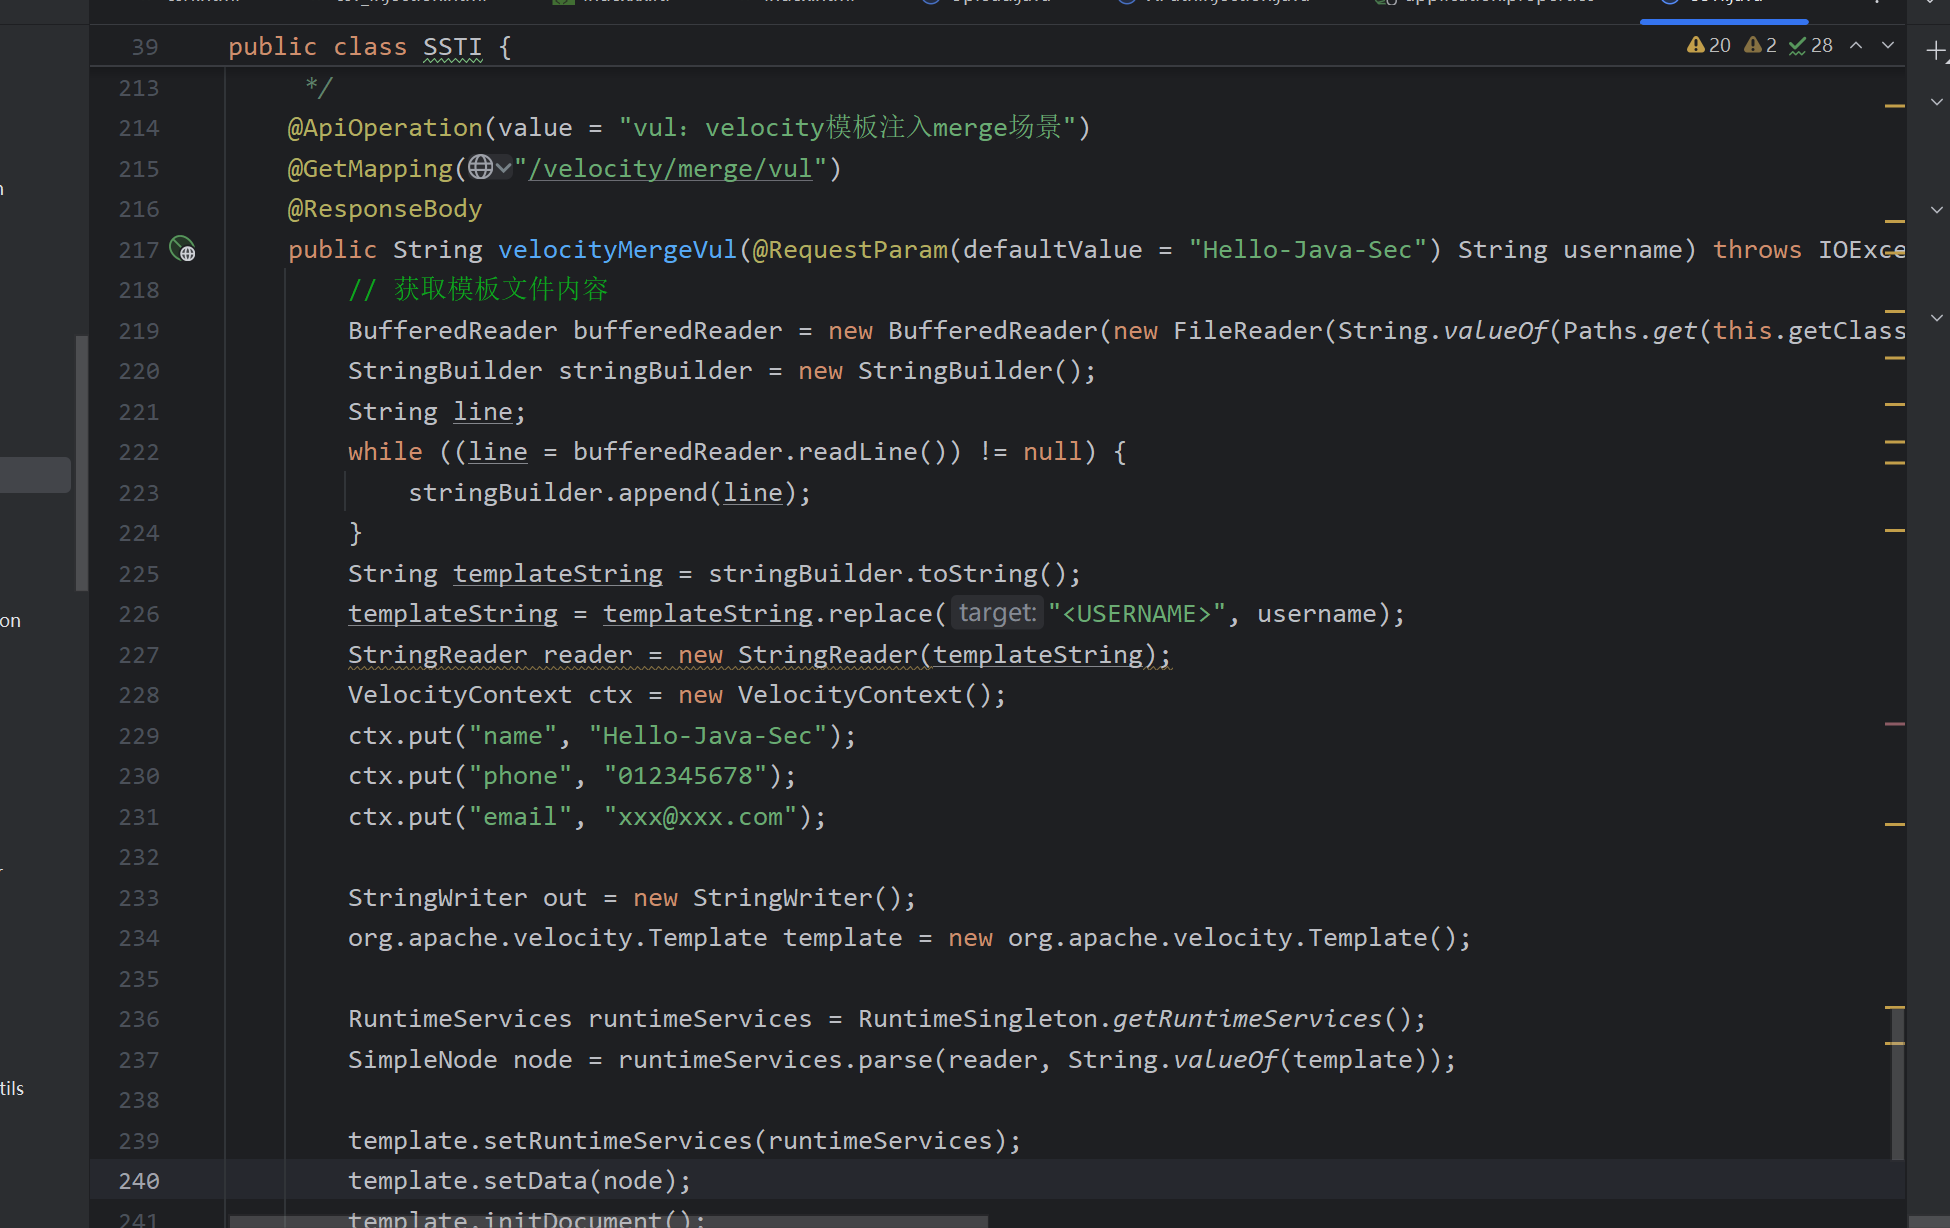Click the editor's vertical scrollbar thumb

pyautogui.click(x=1897, y=1083)
